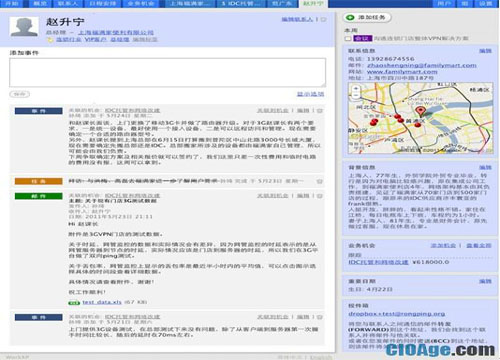Click the orange task label badge
Image resolution: width=500 pixels, height=360 pixels.
pos(38,181)
